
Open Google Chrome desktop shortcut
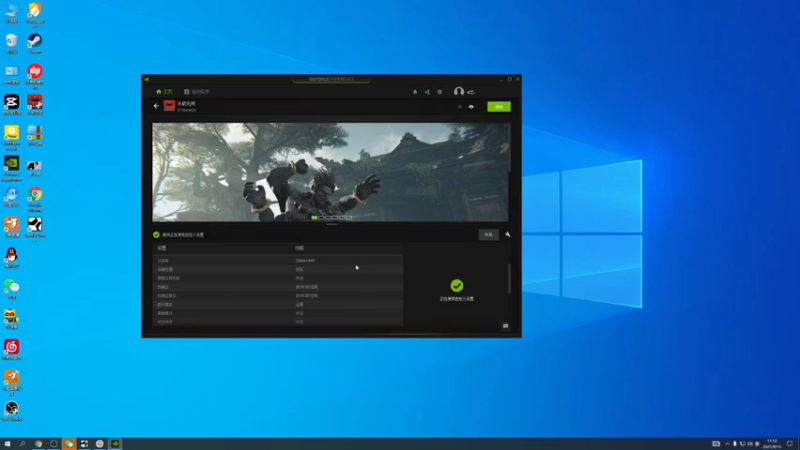point(35,199)
